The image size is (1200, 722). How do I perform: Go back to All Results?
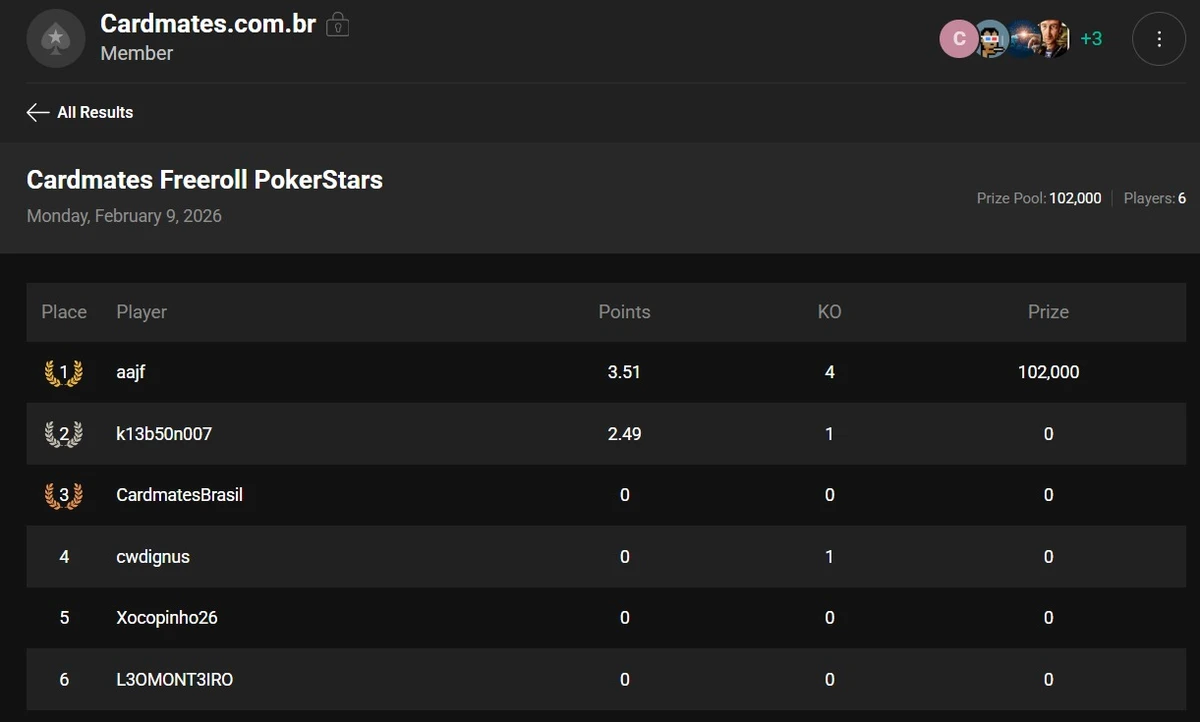click(x=94, y=112)
